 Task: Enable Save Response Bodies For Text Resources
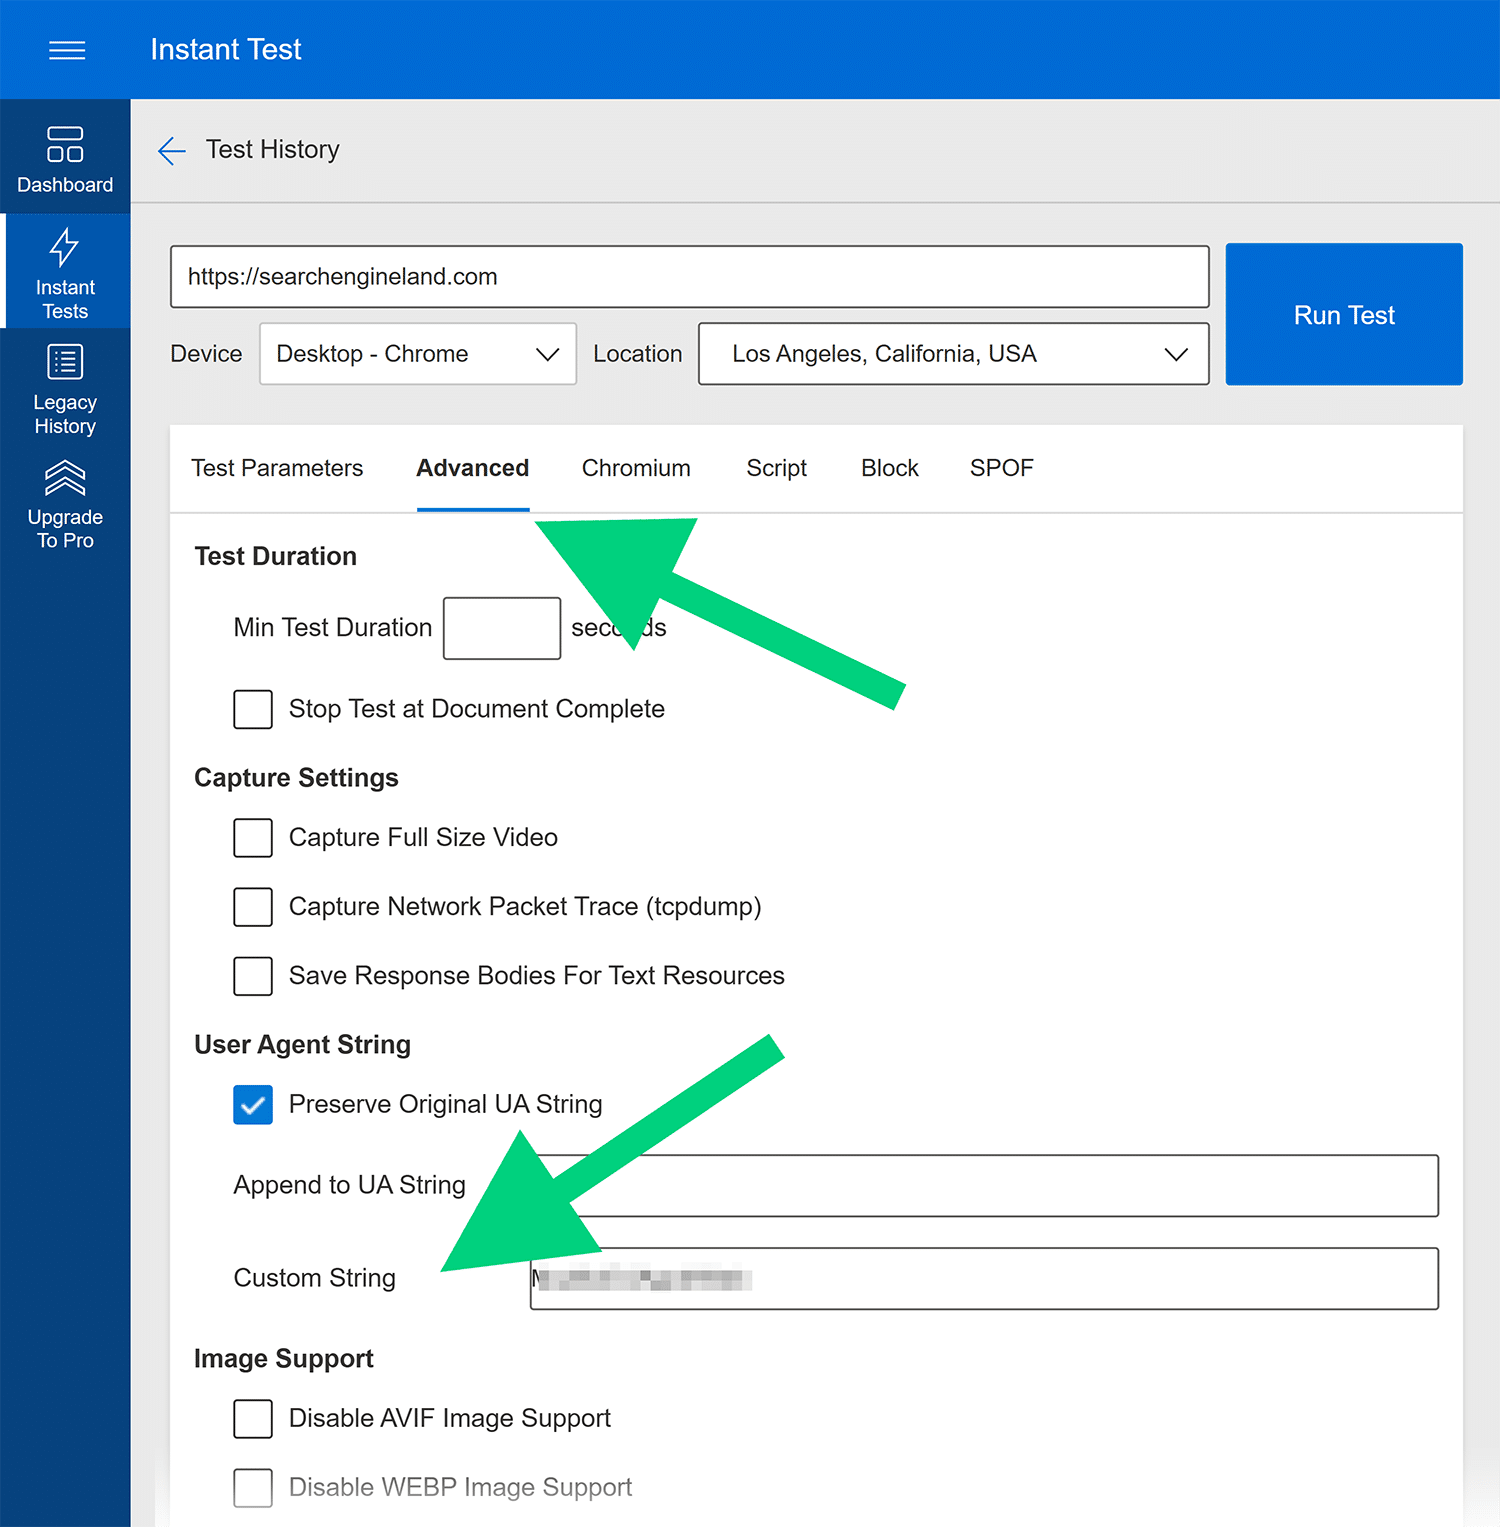click(x=253, y=976)
